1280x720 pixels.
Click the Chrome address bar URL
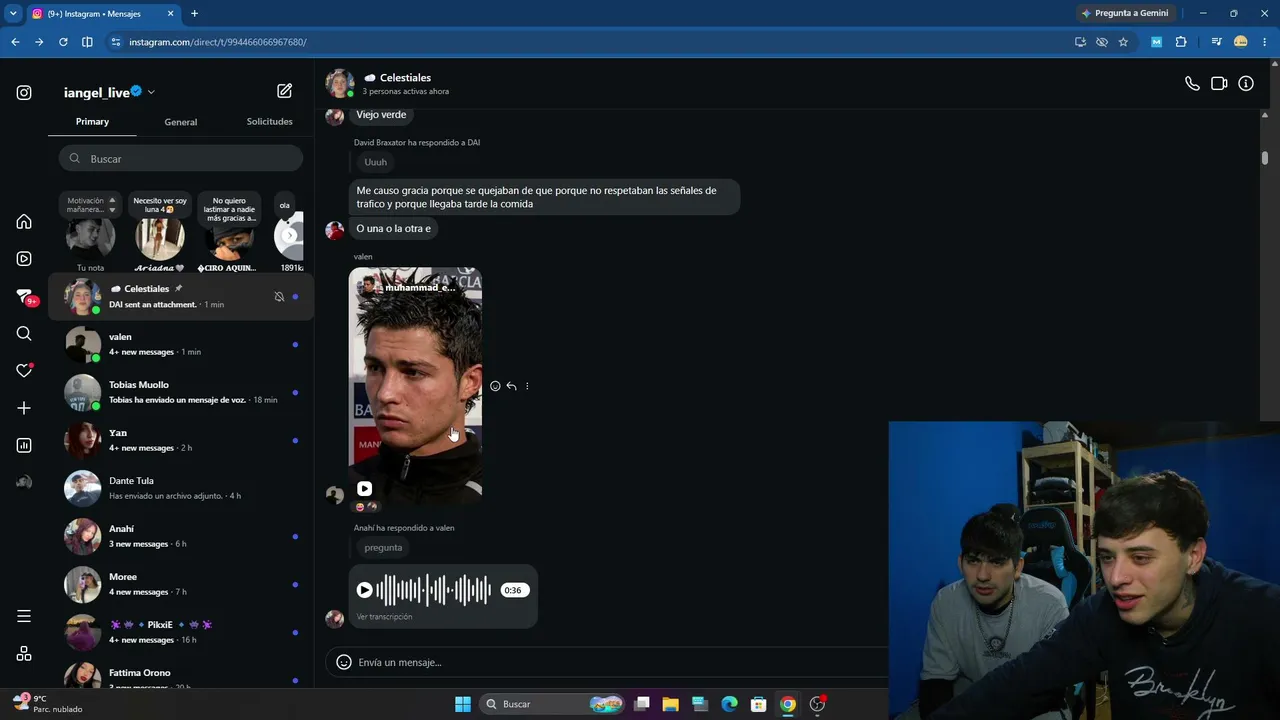218,42
